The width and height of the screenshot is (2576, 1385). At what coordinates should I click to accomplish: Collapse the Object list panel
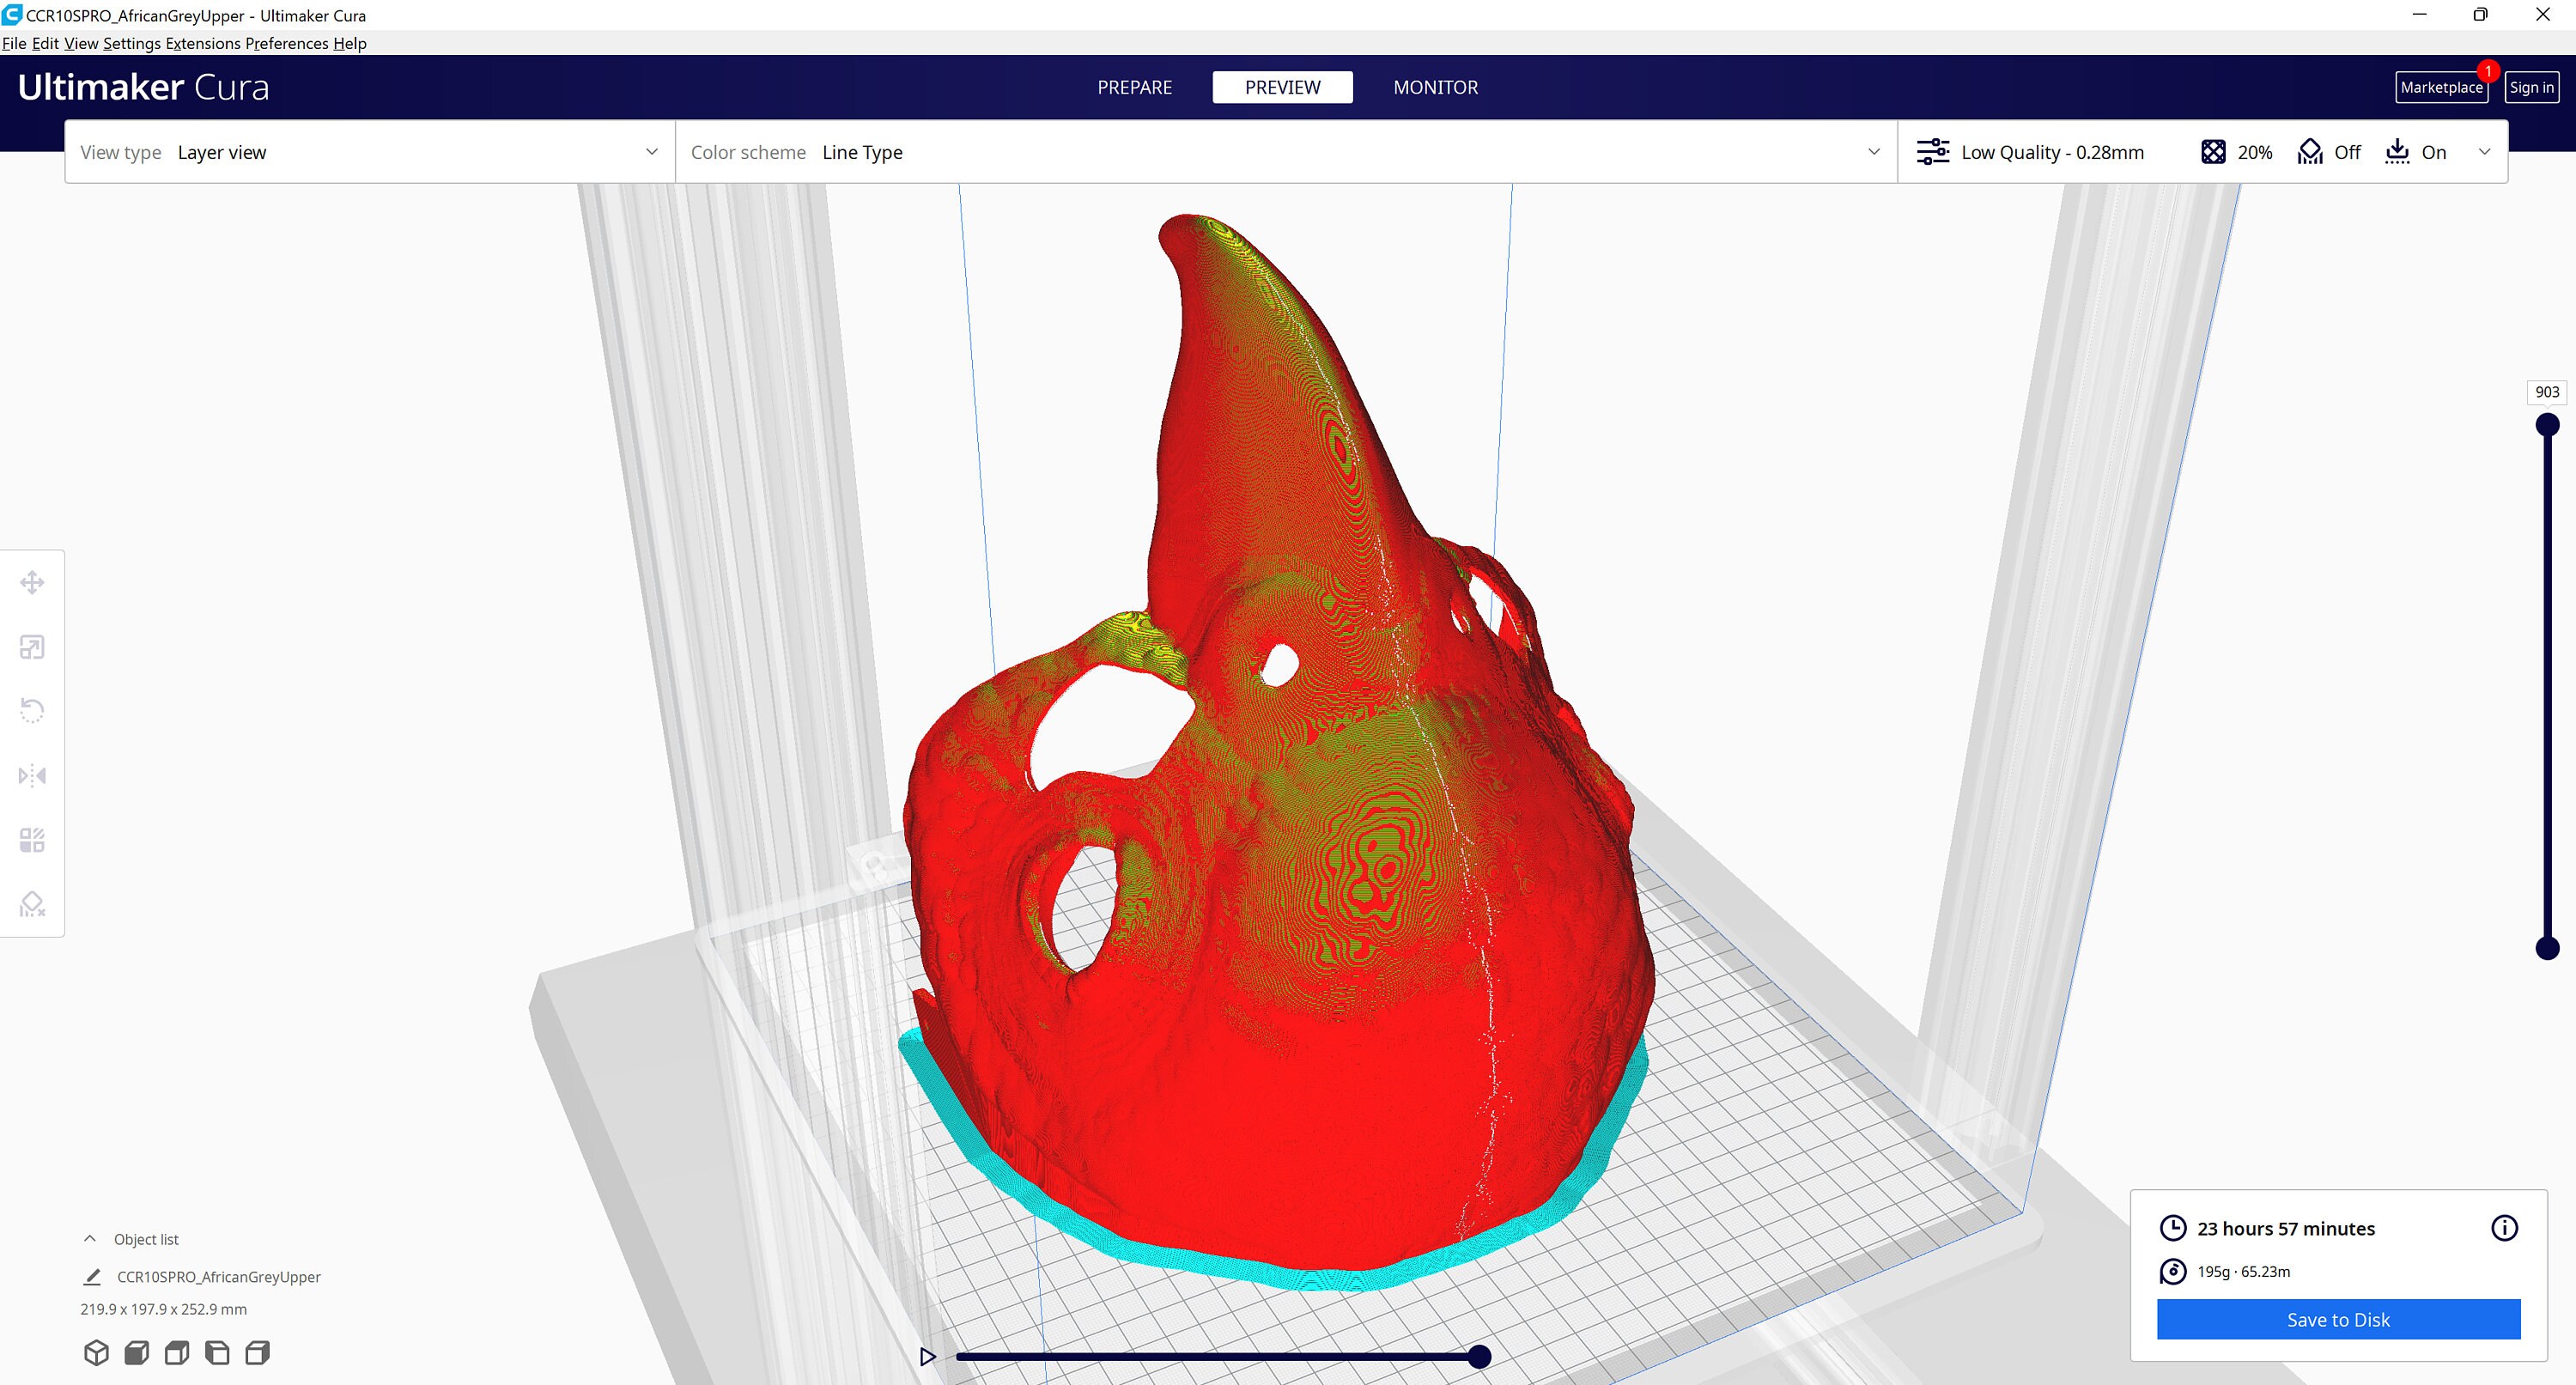[x=90, y=1238]
